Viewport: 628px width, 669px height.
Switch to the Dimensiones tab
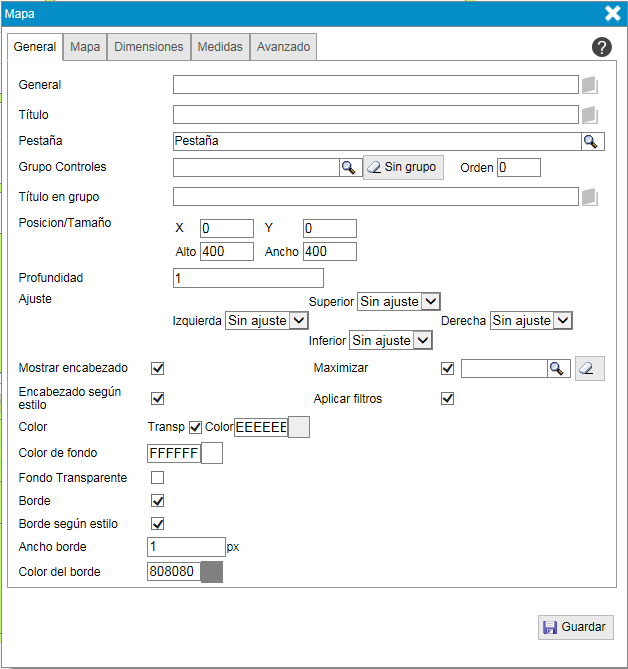coord(148,47)
